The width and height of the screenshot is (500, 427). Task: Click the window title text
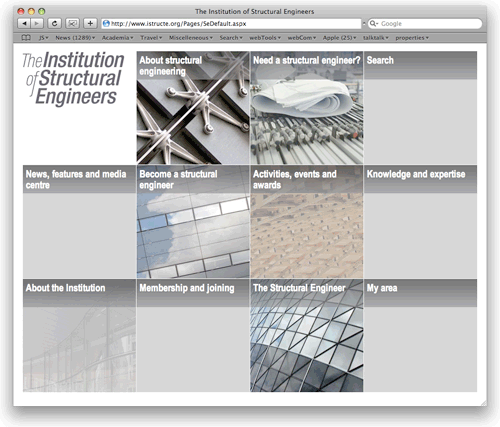(x=254, y=12)
